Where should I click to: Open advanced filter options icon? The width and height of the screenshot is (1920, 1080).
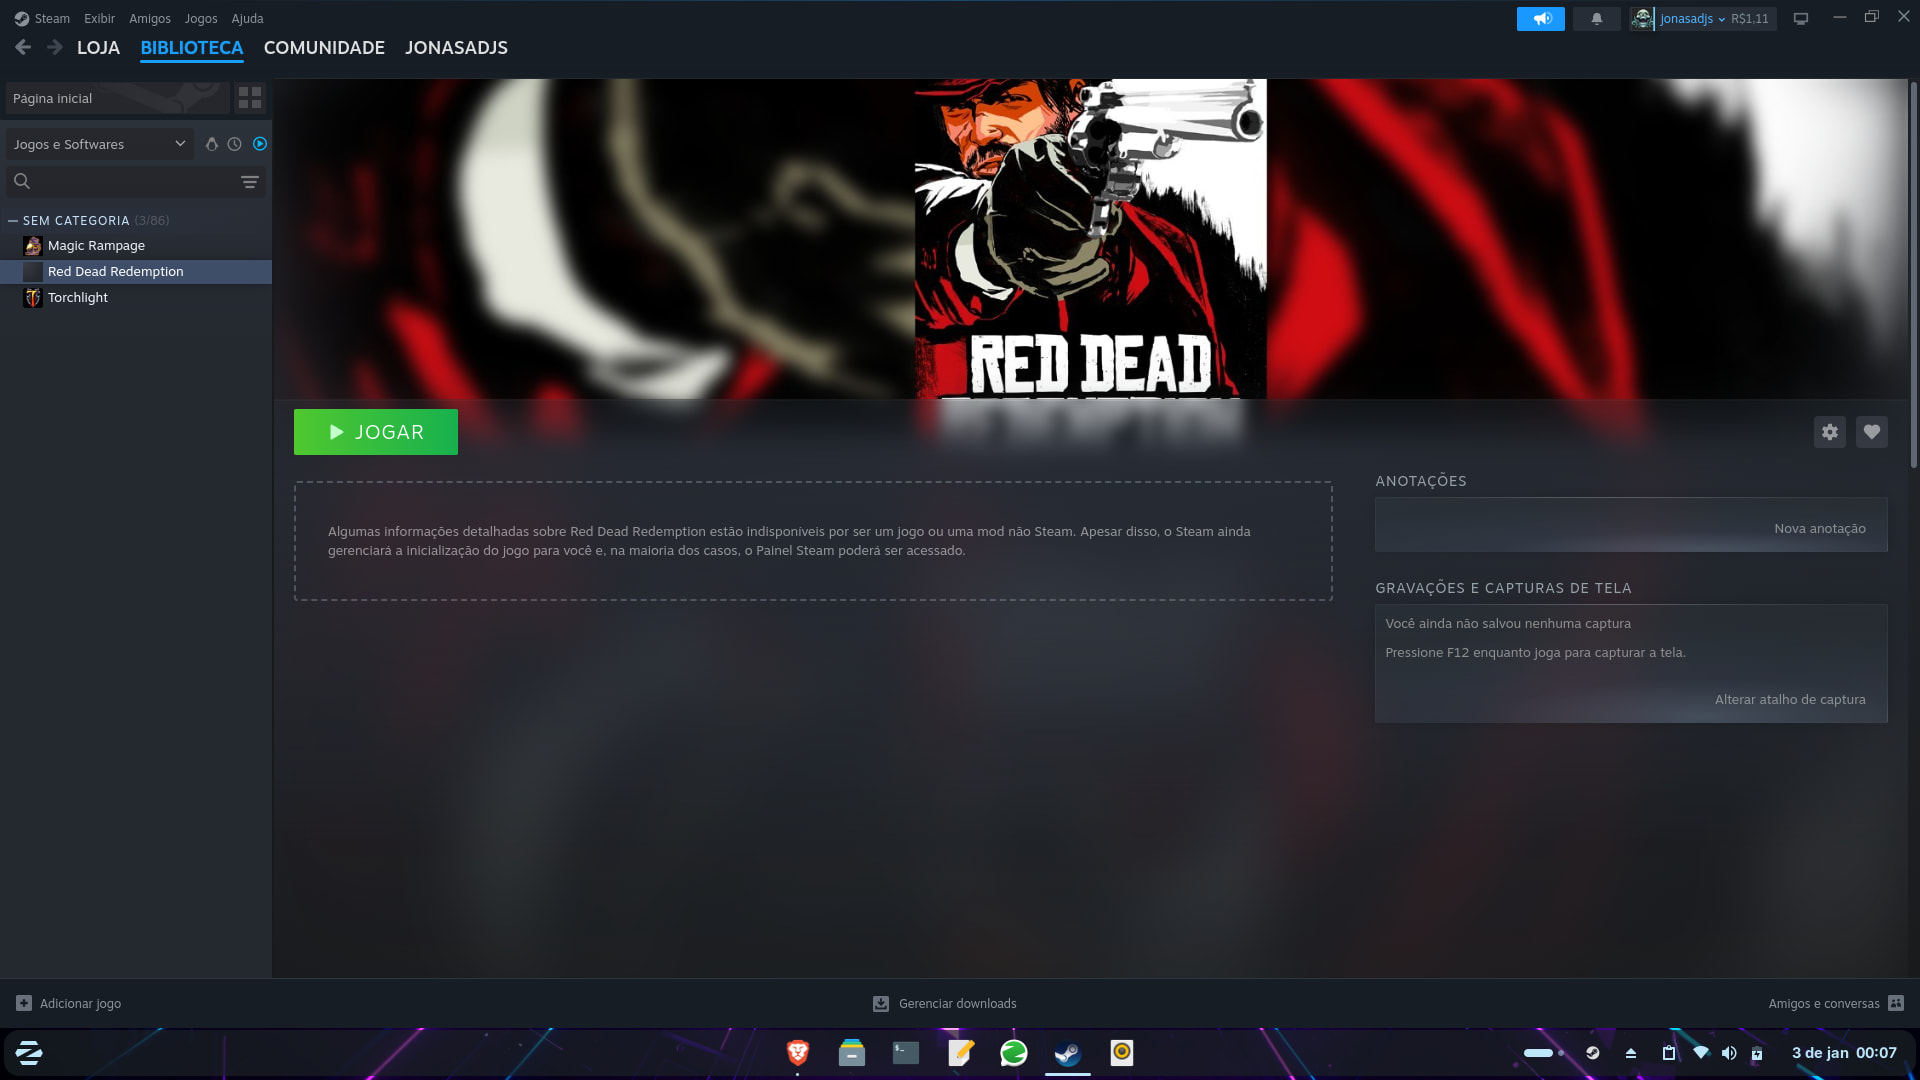click(x=250, y=182)
